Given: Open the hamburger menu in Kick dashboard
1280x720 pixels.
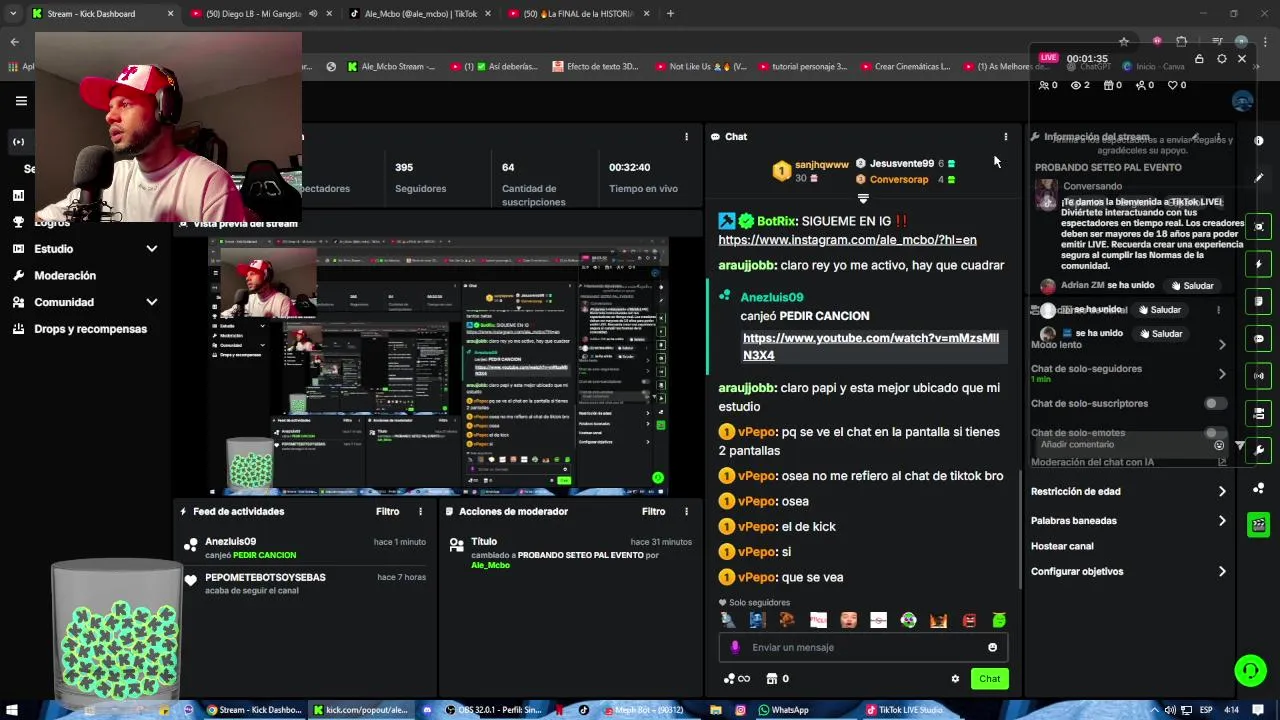Looking at the screenshot, I should point(20,101).
